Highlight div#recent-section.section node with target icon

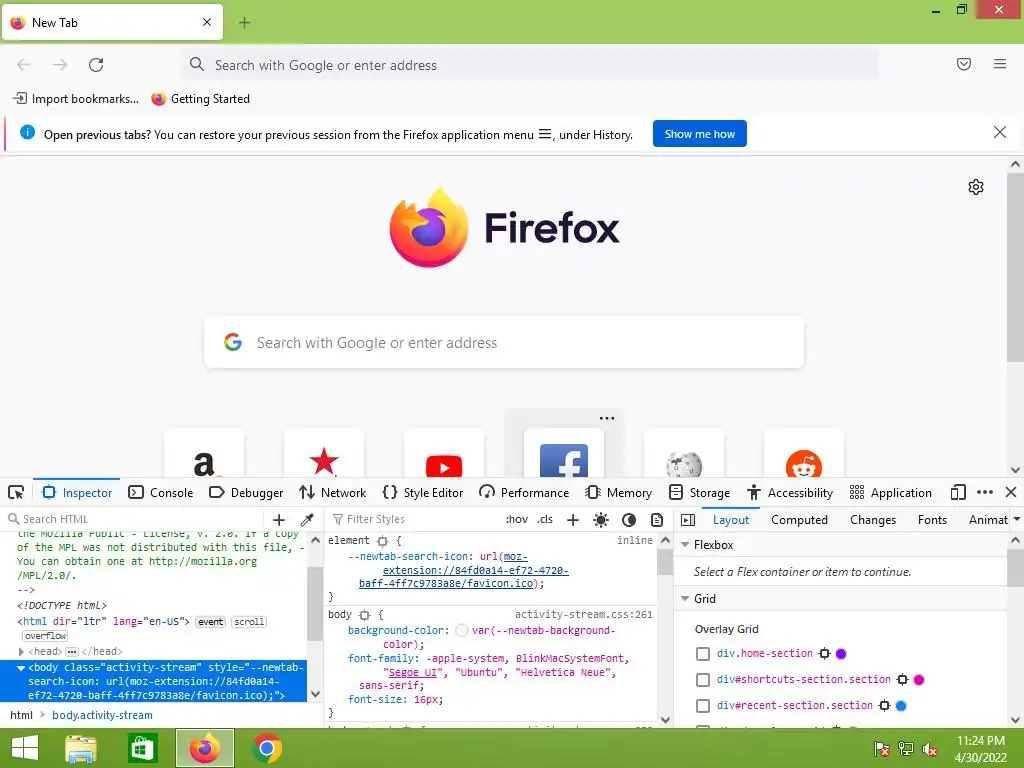pyautogui.click(x=884, y=706)
